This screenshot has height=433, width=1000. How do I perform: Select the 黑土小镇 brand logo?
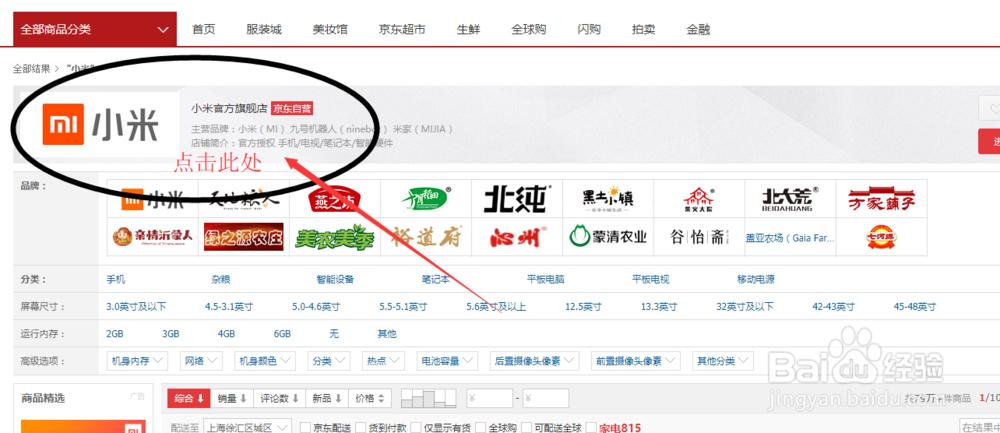click(609, 199)
